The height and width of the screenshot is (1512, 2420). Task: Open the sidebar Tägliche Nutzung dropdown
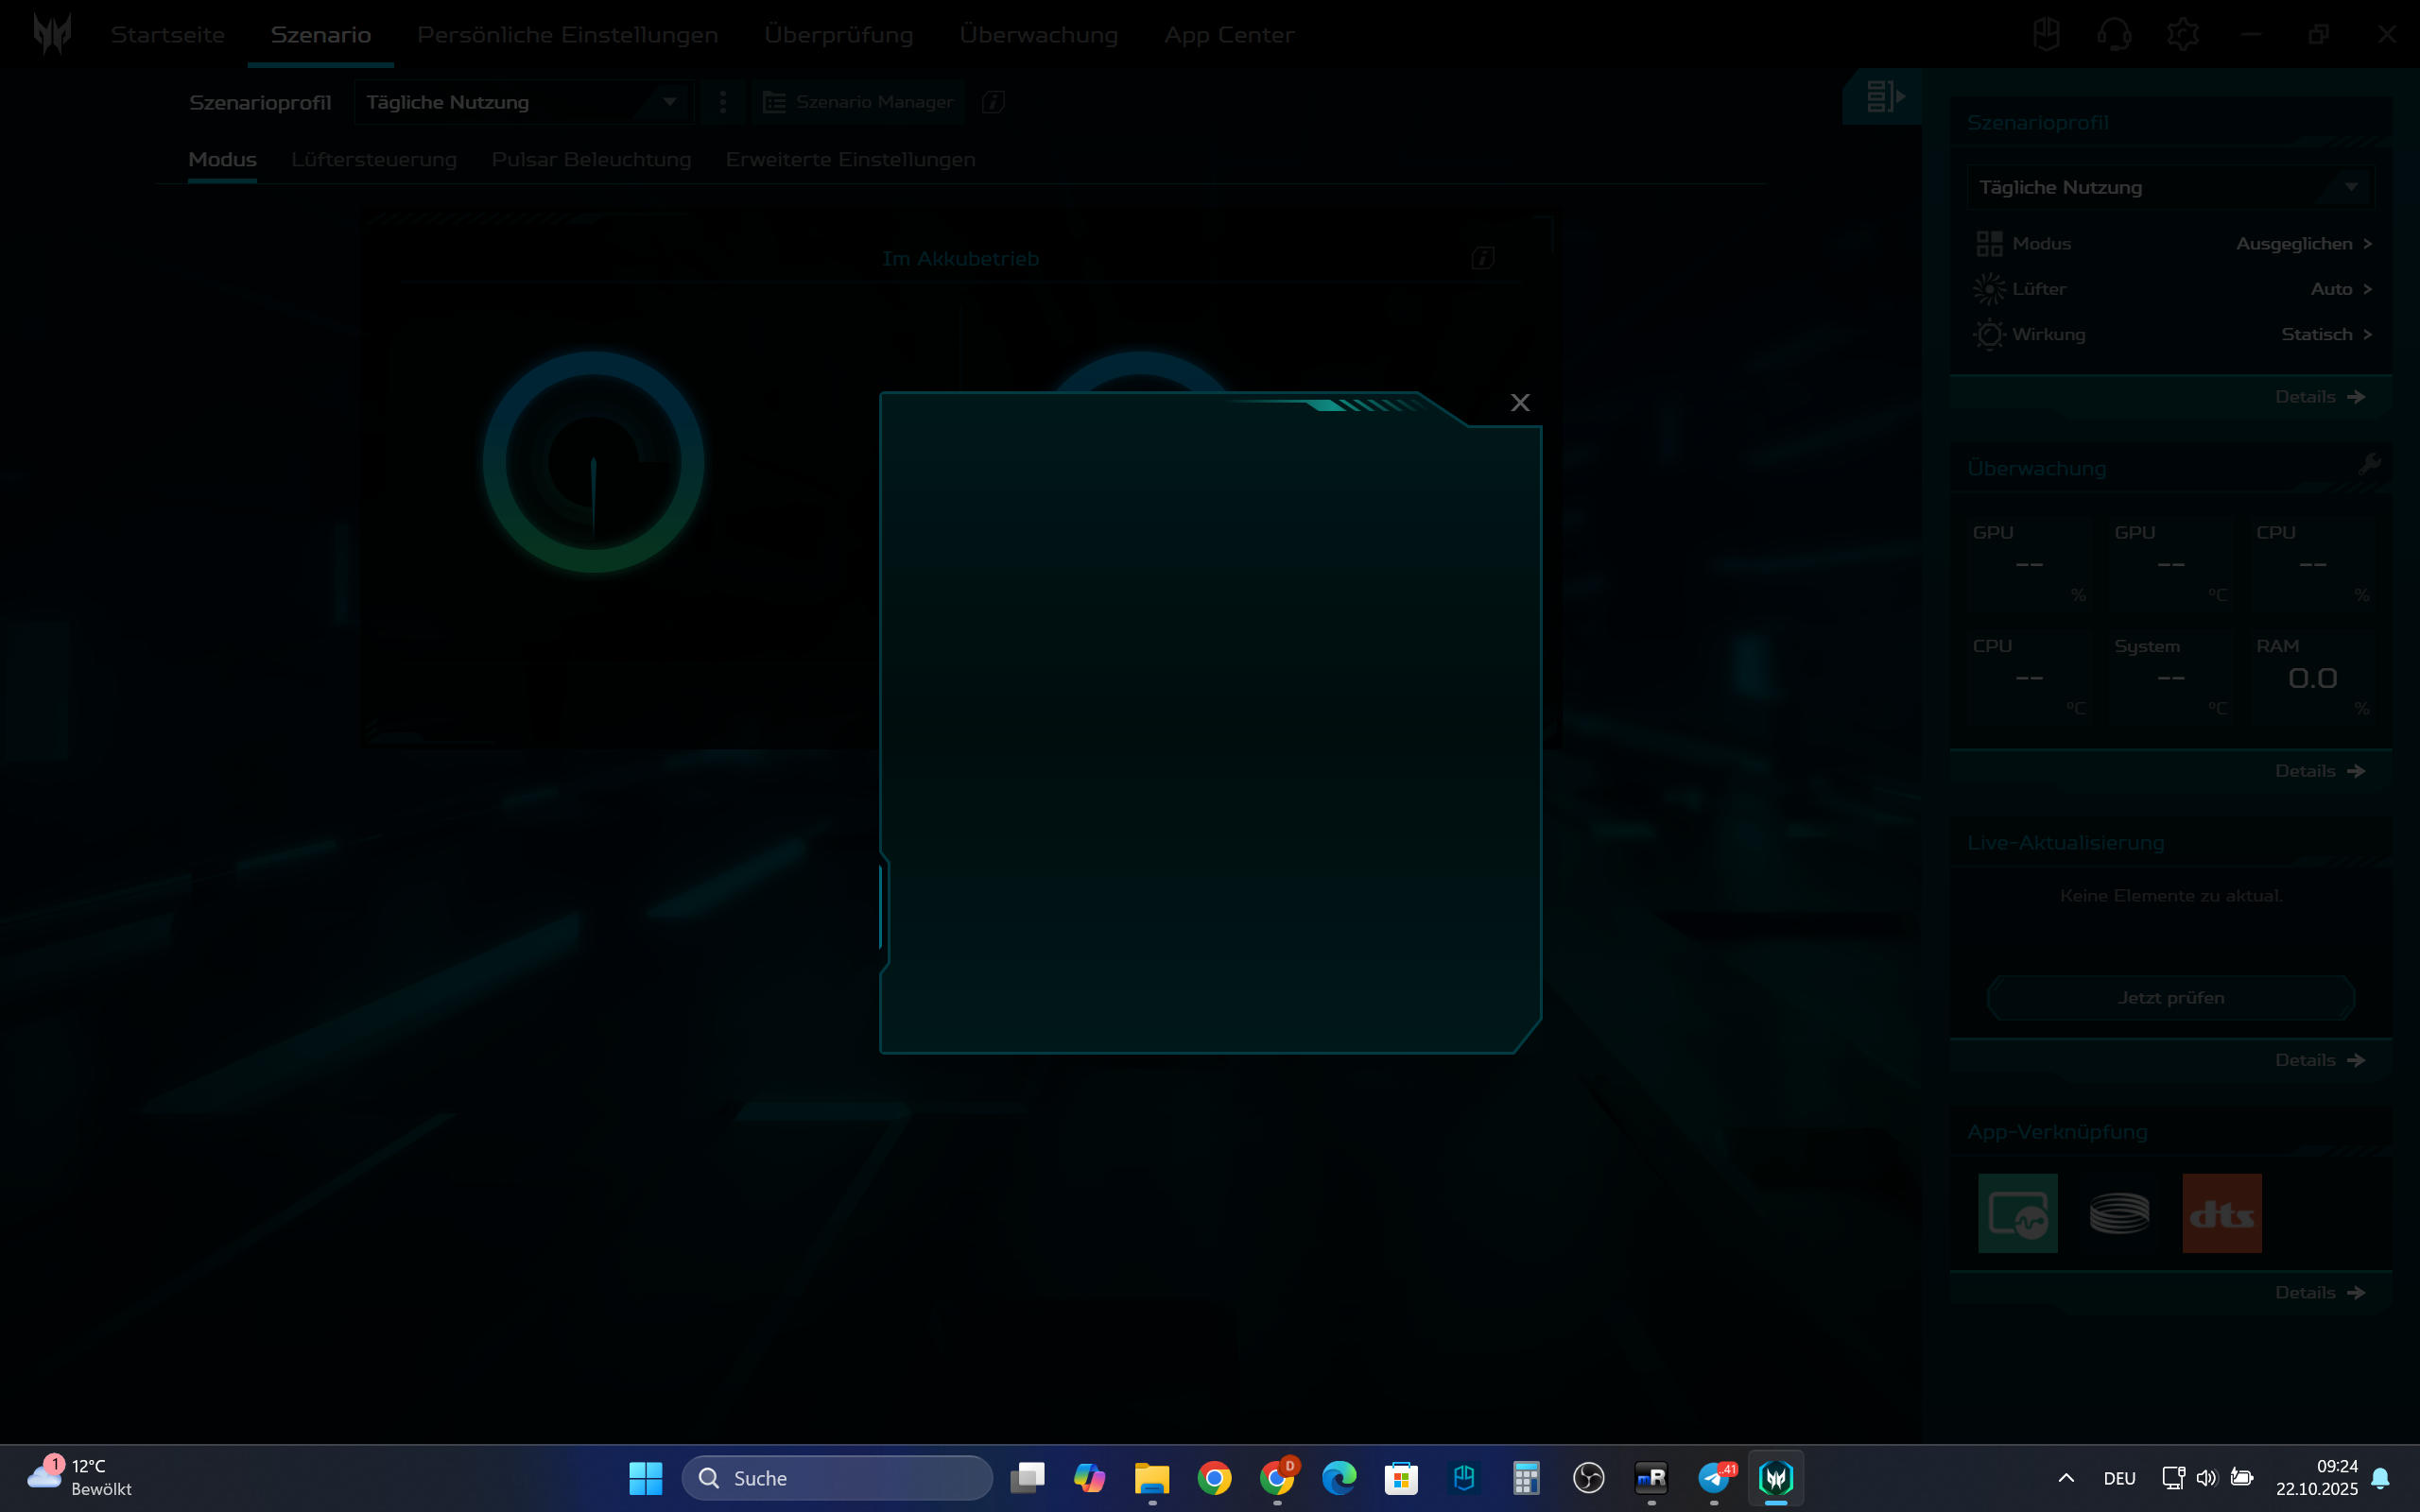coord(2350,187)
